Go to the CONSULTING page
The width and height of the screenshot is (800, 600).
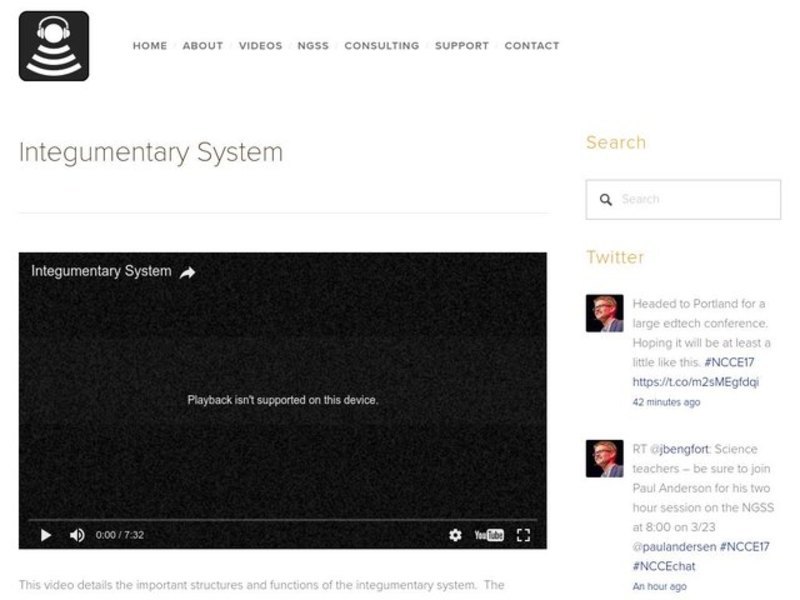(x=381, y=45)
